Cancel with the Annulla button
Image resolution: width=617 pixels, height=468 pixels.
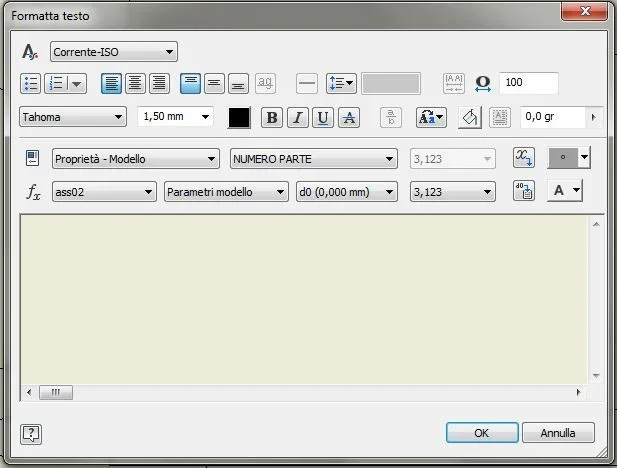558,433
